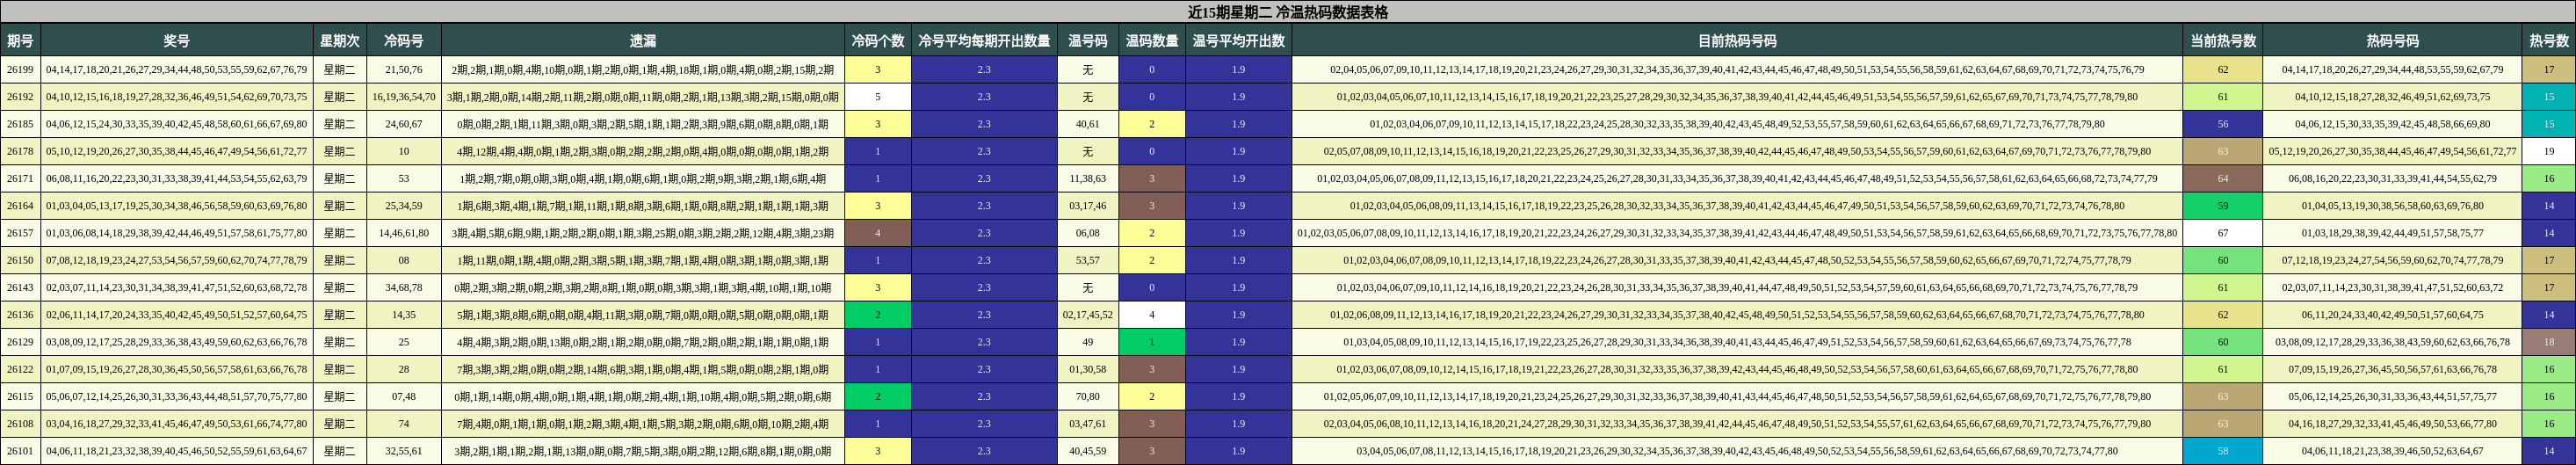
Task: Select period number 26164
Action: 20,206
